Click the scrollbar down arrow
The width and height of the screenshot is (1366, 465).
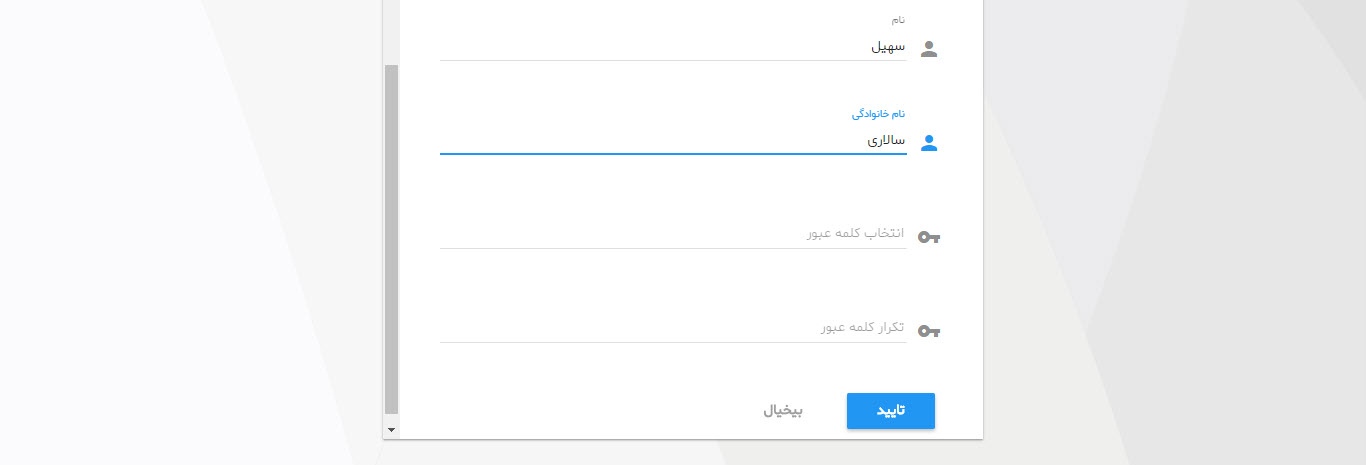coord(392,429)
